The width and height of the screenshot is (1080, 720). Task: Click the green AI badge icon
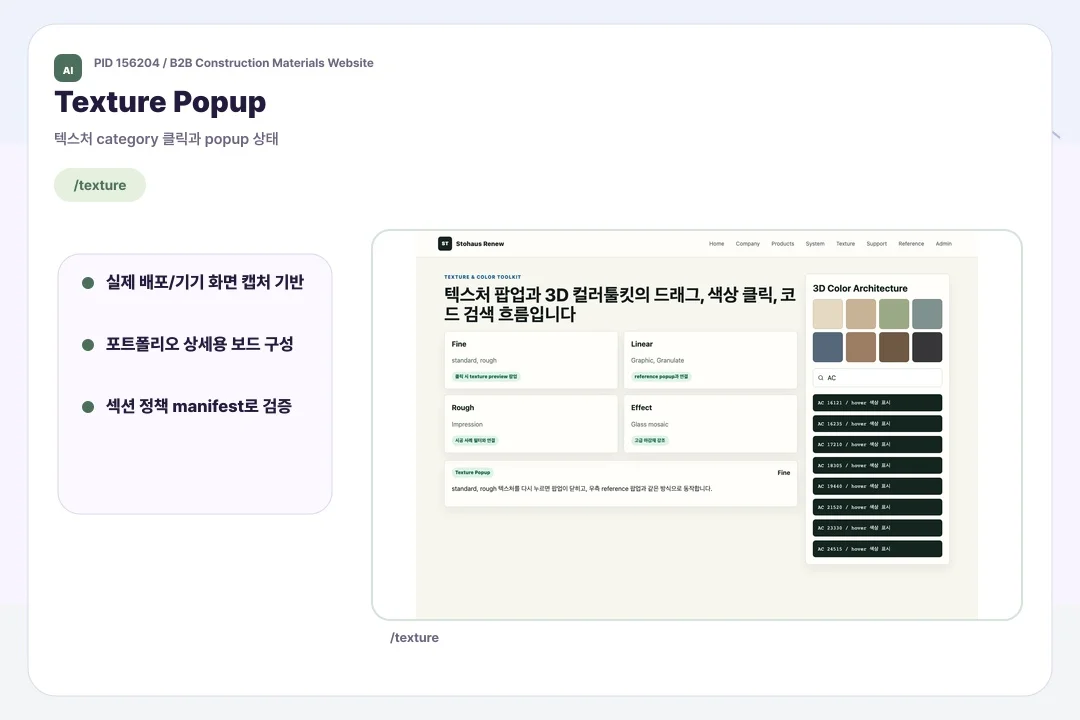tap(68, 68)
